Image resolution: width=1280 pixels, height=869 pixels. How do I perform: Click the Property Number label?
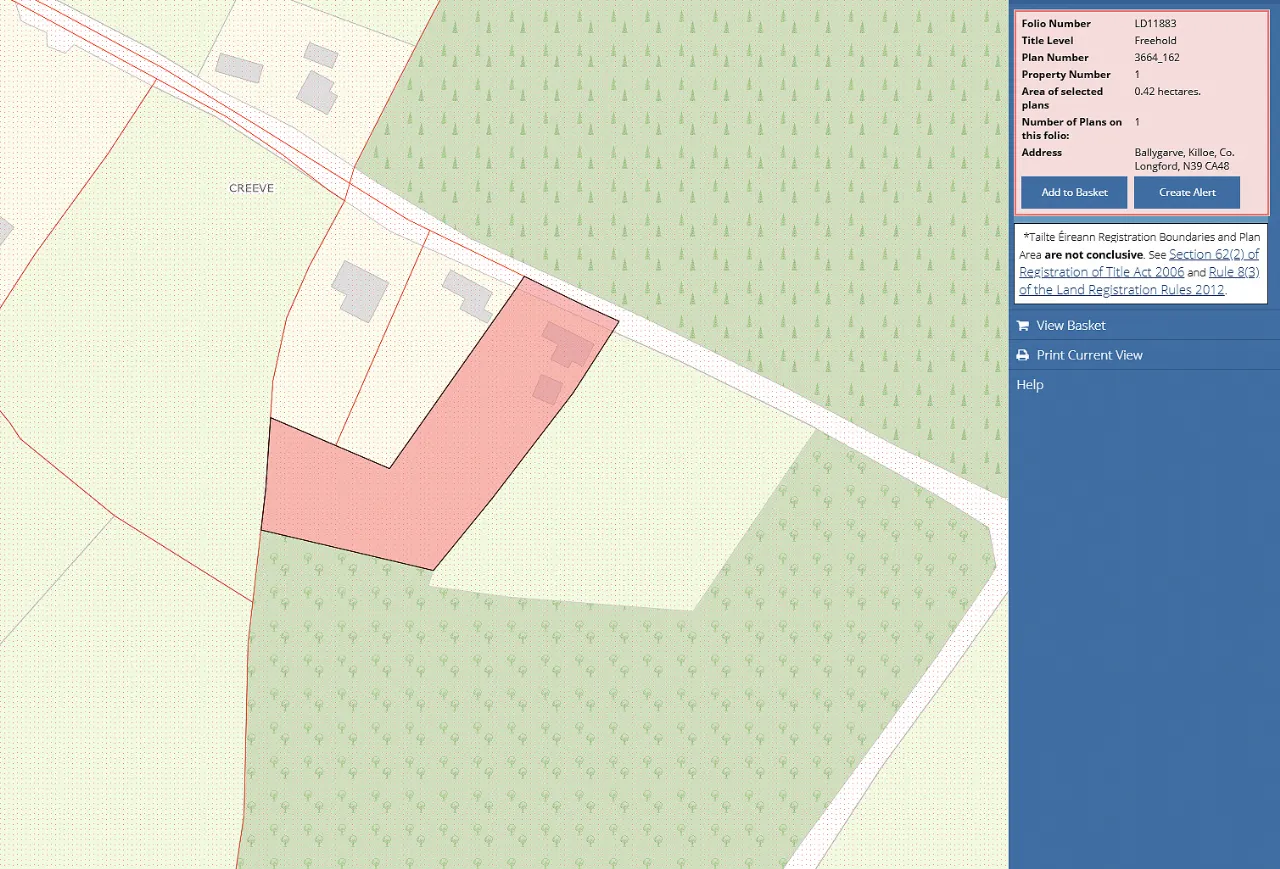point(1066,74)
